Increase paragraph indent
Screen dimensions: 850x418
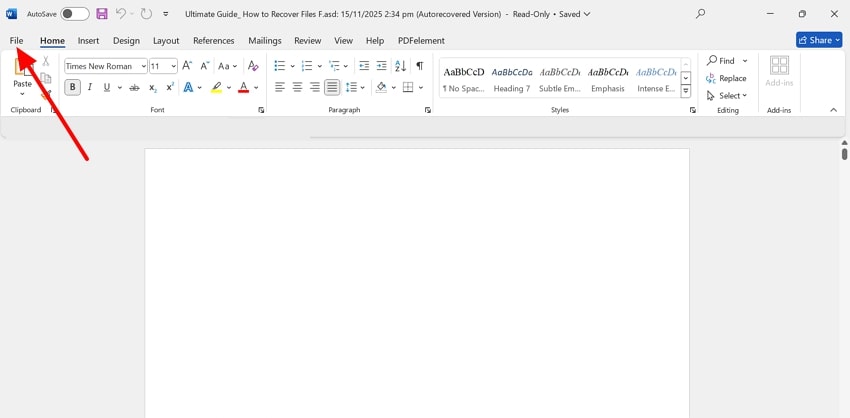(x=382, y=66)
